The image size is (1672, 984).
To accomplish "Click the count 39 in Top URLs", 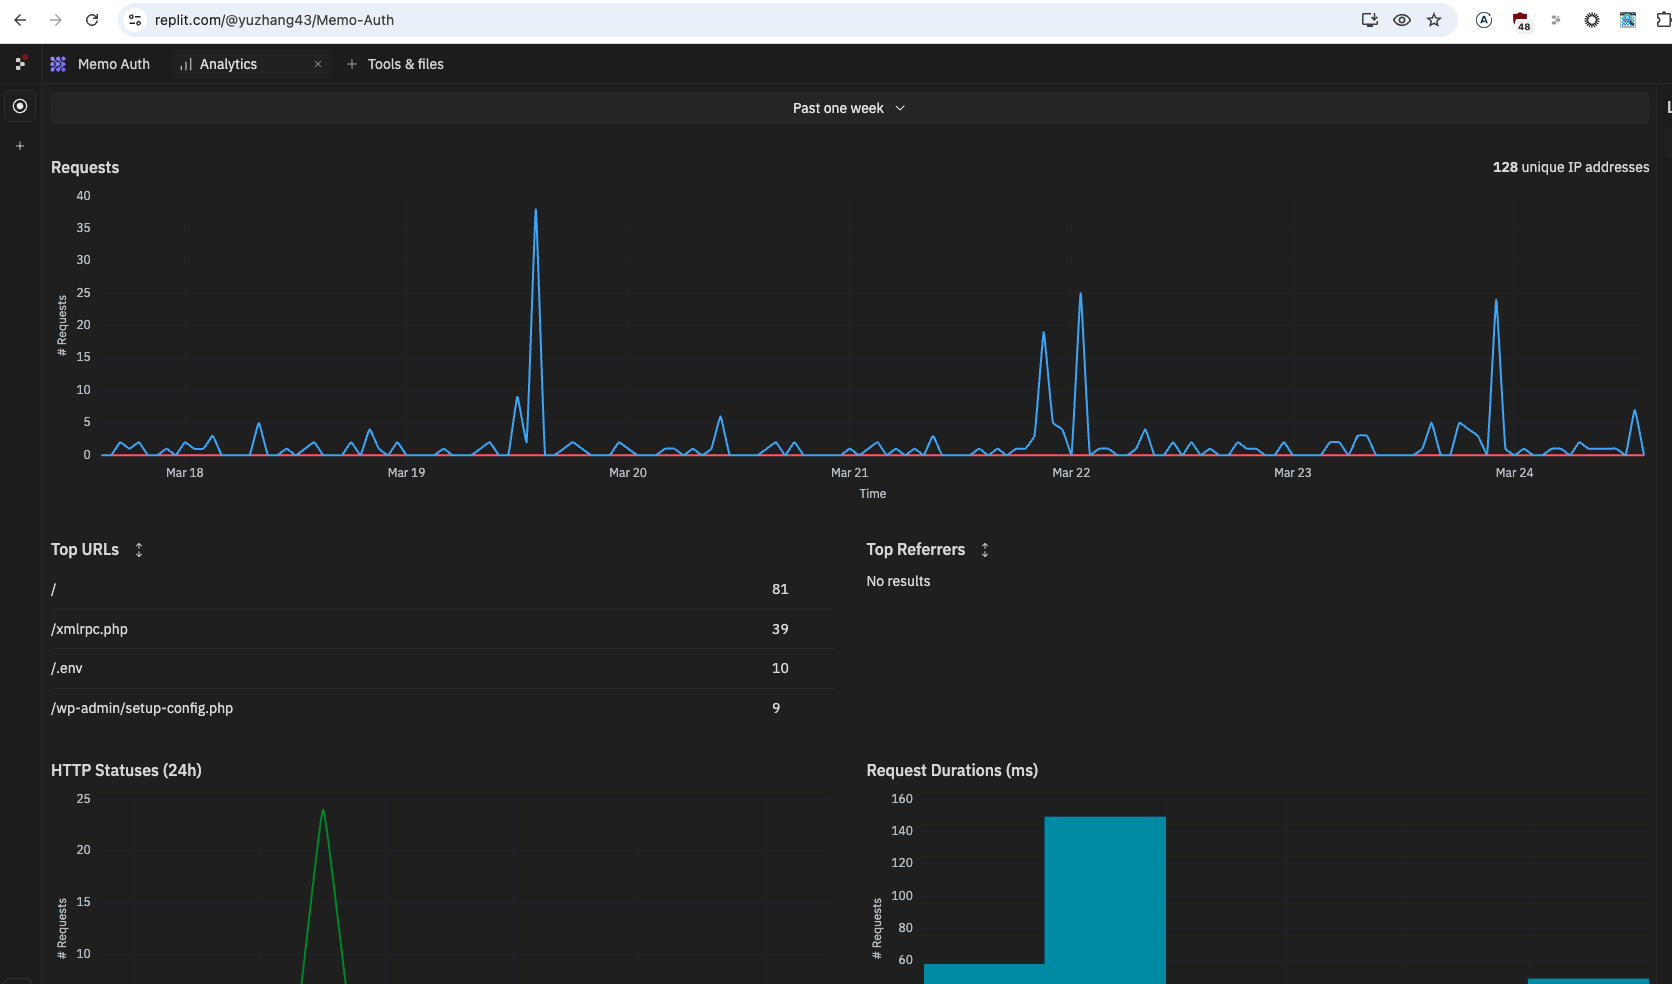I will point(780,629).
